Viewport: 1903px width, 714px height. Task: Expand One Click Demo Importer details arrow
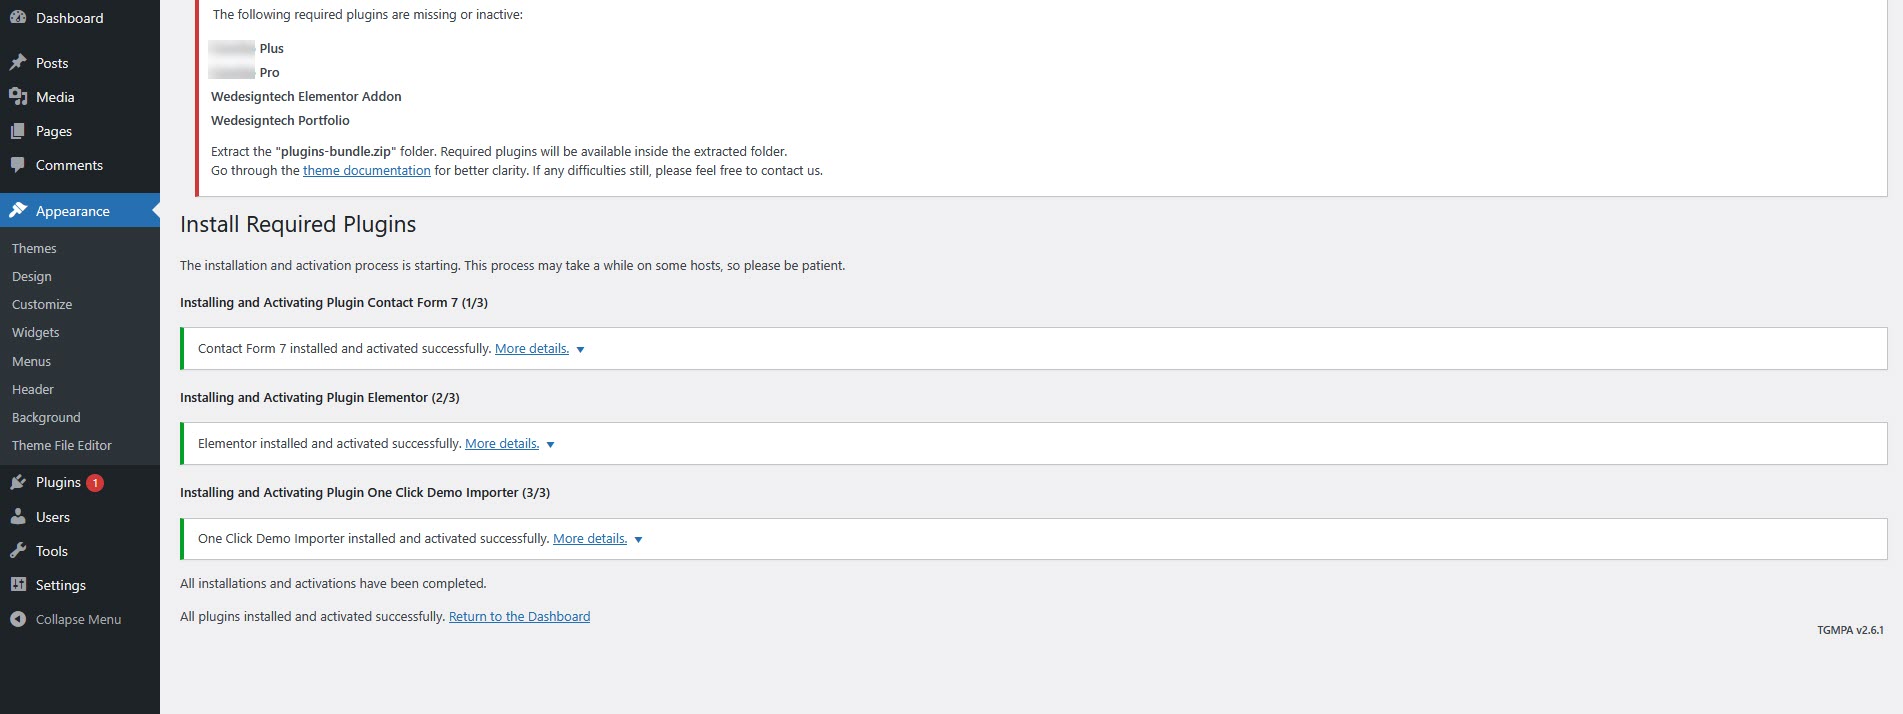coord(638,540)
